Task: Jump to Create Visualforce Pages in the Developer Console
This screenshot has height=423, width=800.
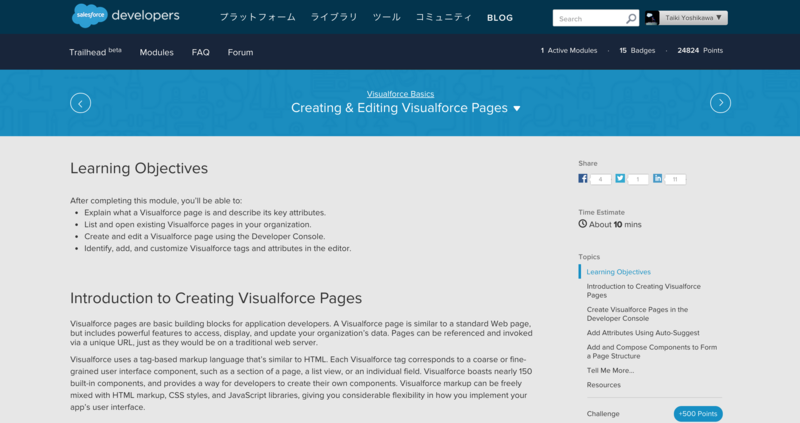Action: (x=637, y=314)
